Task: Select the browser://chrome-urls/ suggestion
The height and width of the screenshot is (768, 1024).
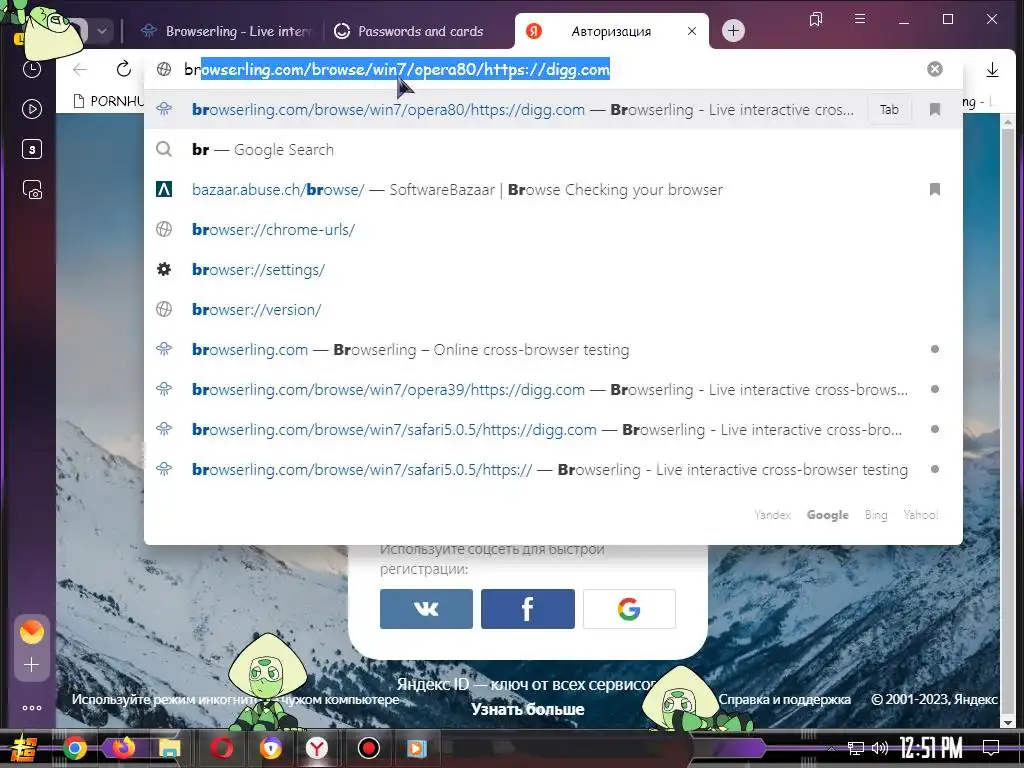Action: tap(553, 230)
